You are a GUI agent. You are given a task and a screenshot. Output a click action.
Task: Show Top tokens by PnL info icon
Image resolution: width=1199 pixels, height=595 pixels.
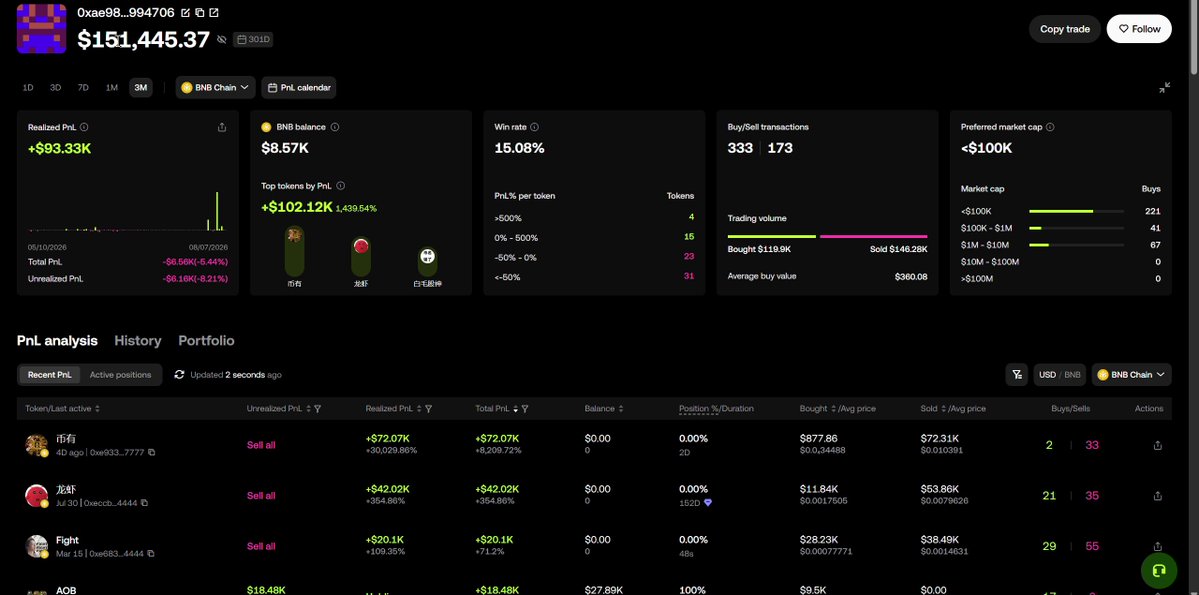click(340, 186)
